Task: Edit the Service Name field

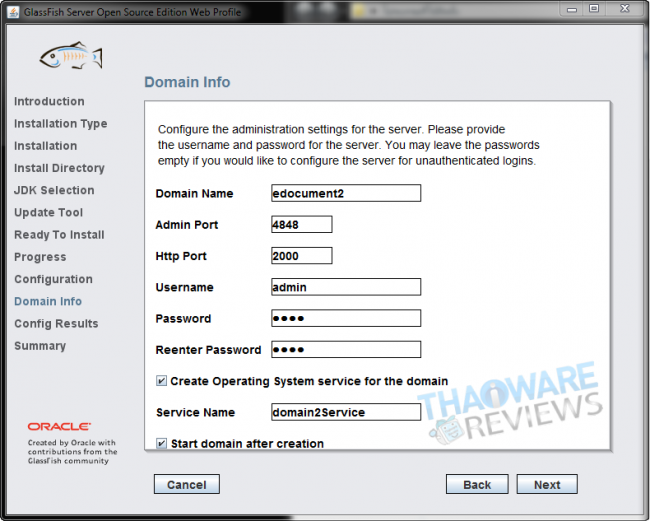Action: click(346, 412)
